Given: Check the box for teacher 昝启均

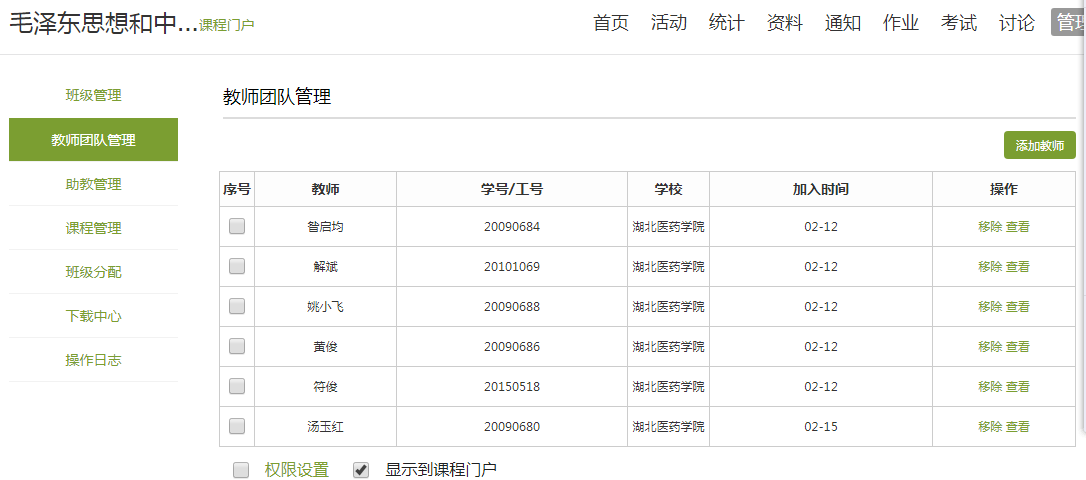Looking at the screenshot, I should pyautogui.click(x=237, y=227).
